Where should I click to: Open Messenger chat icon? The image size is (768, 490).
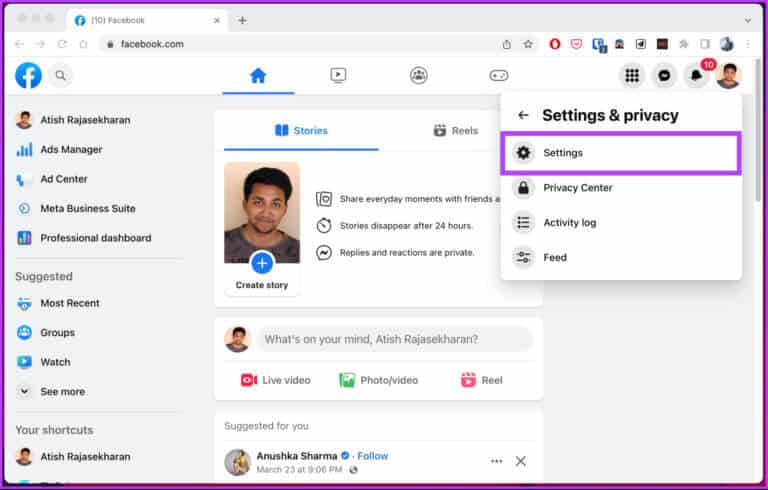pos(664,75)
